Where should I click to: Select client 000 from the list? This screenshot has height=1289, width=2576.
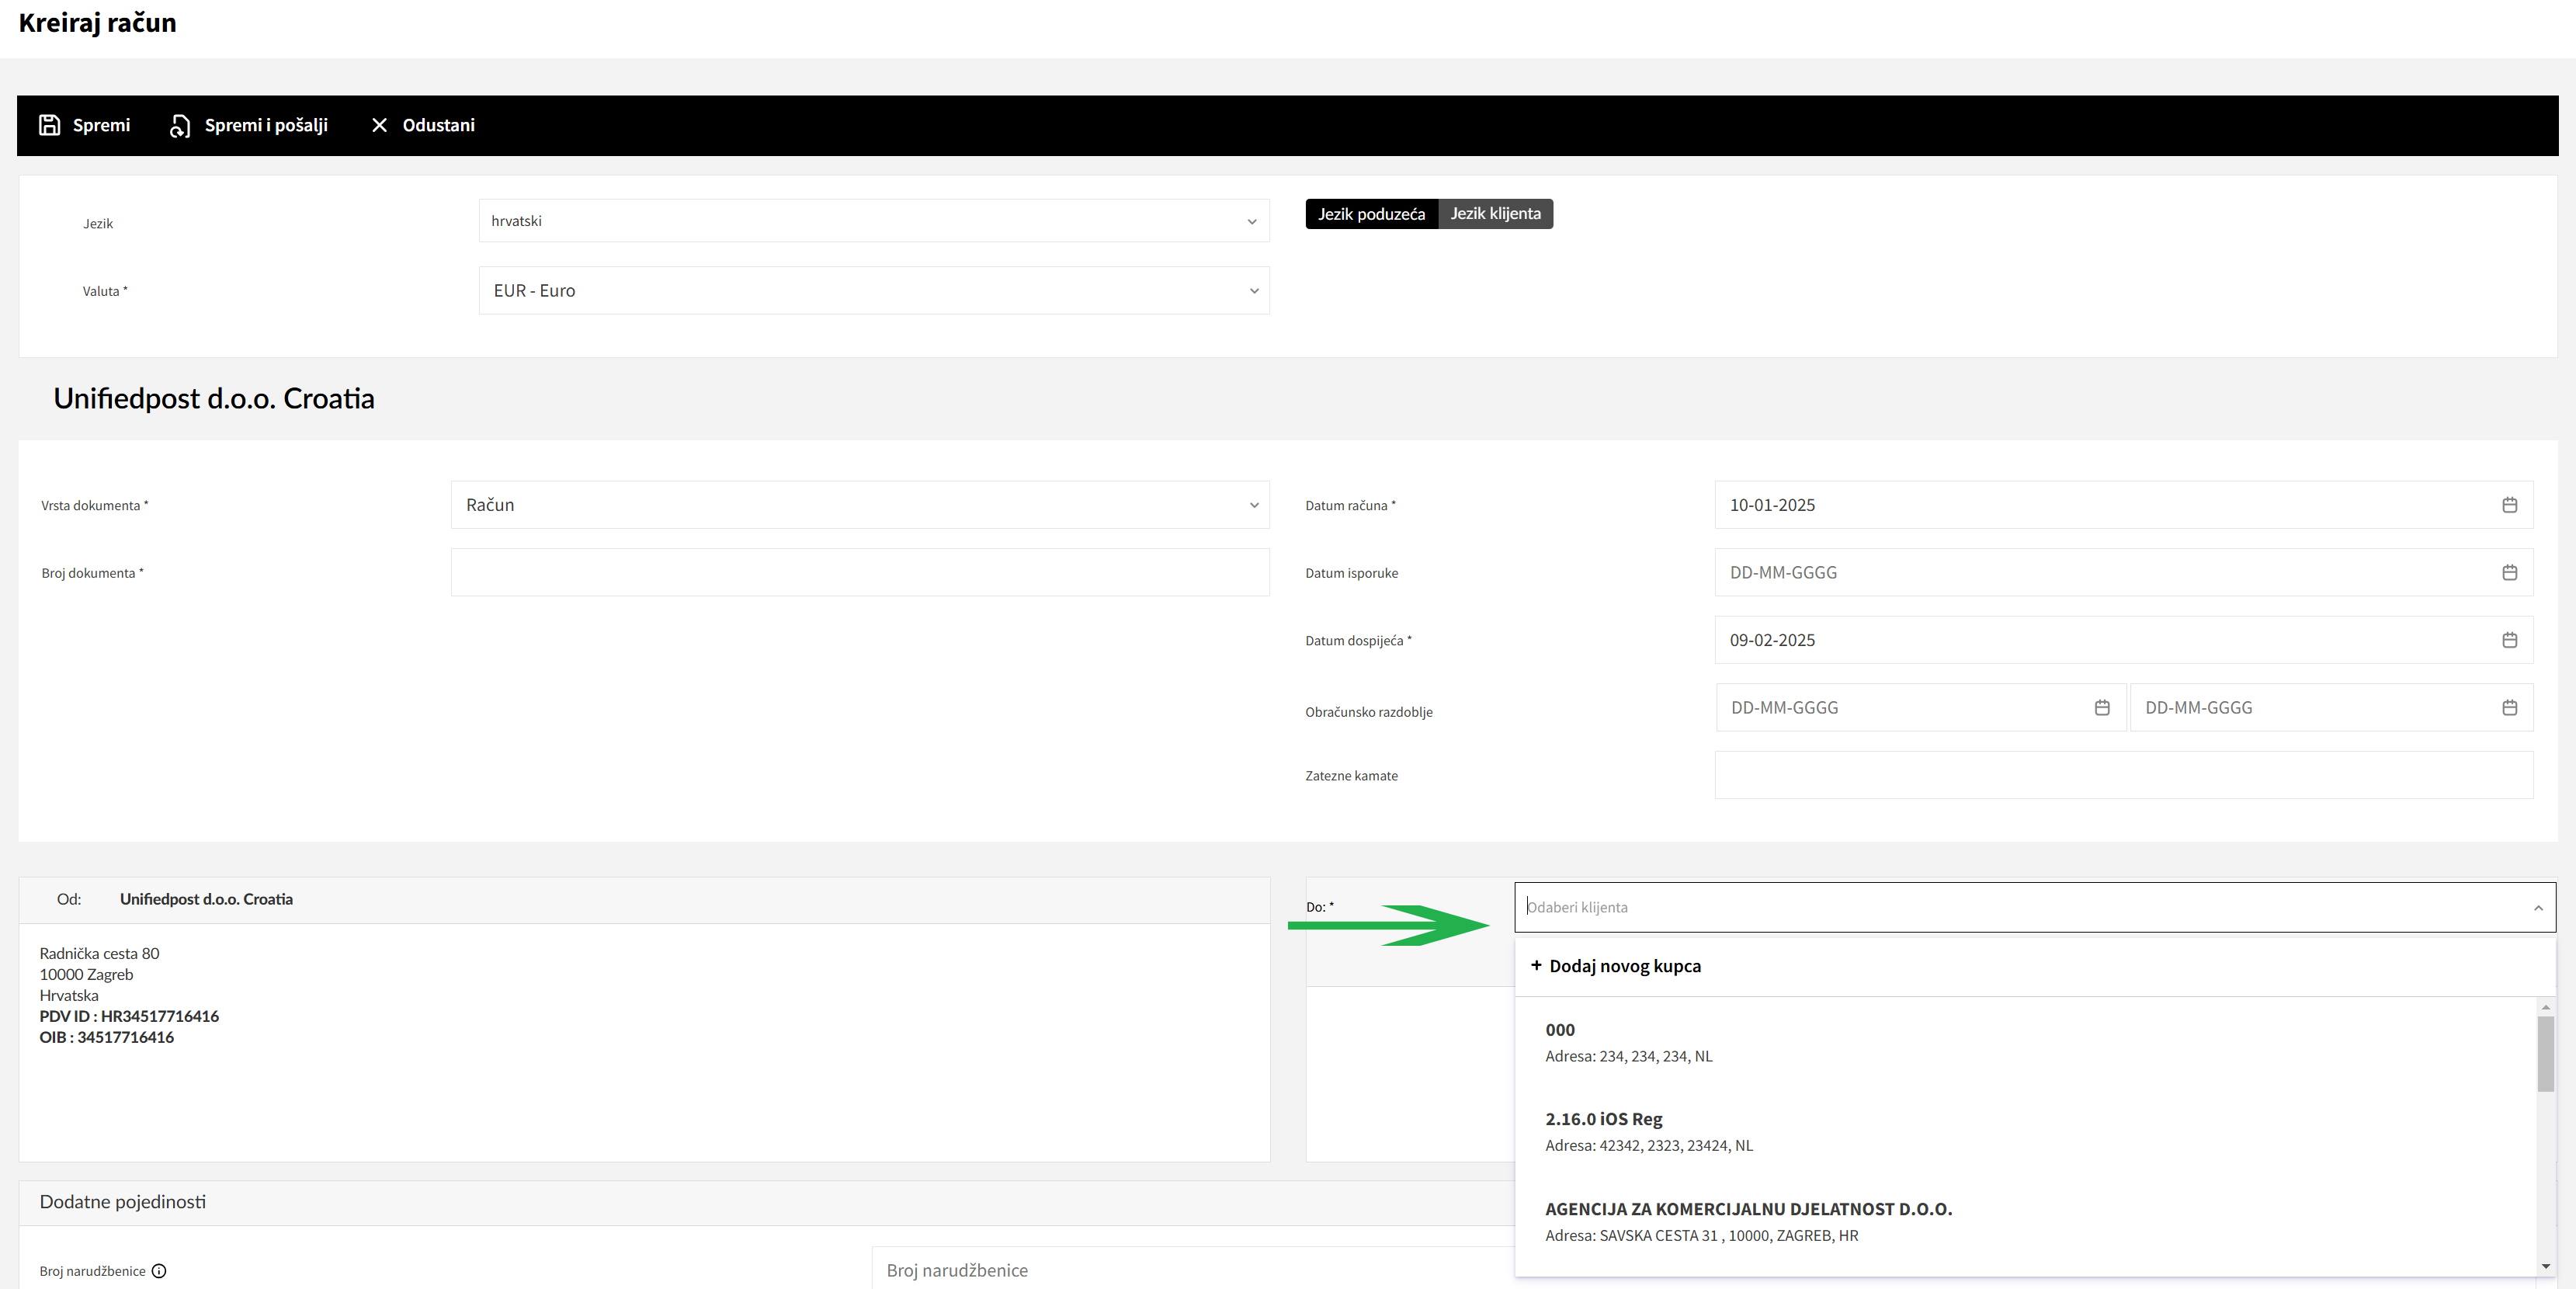[2026, 1042]
